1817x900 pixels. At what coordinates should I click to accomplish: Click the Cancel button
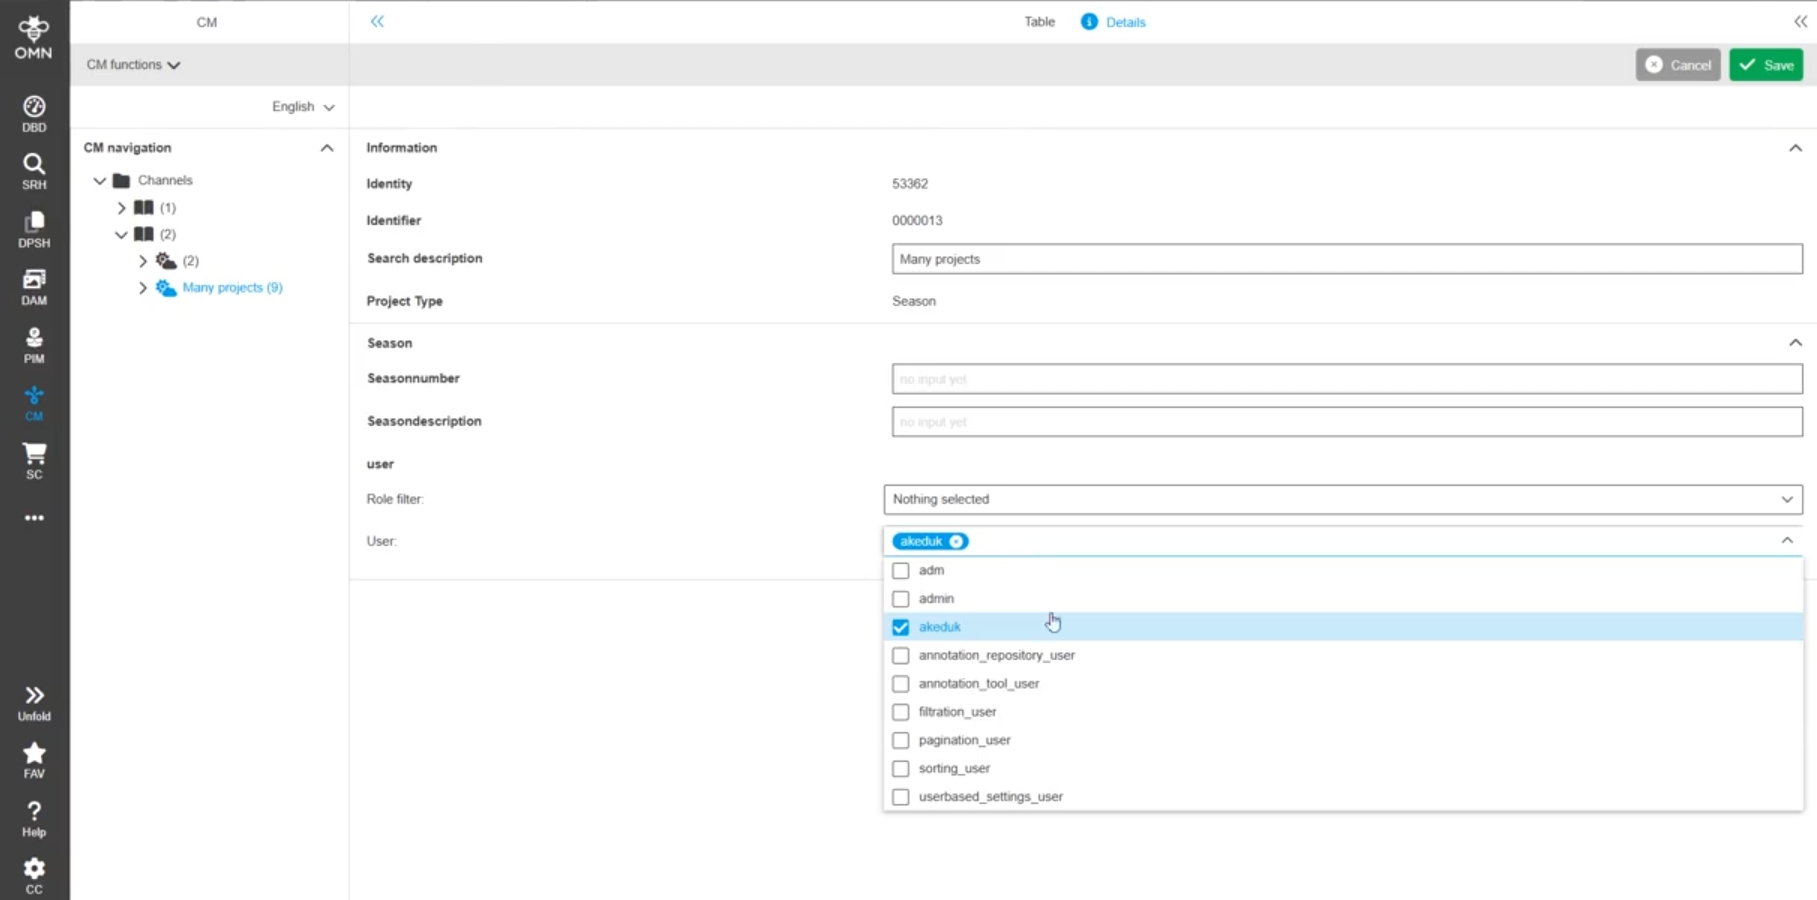[1677, 65]
